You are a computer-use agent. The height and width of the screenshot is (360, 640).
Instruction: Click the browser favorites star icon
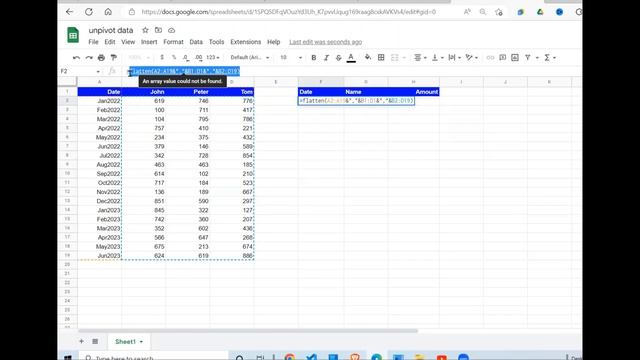tap(498, 12)
